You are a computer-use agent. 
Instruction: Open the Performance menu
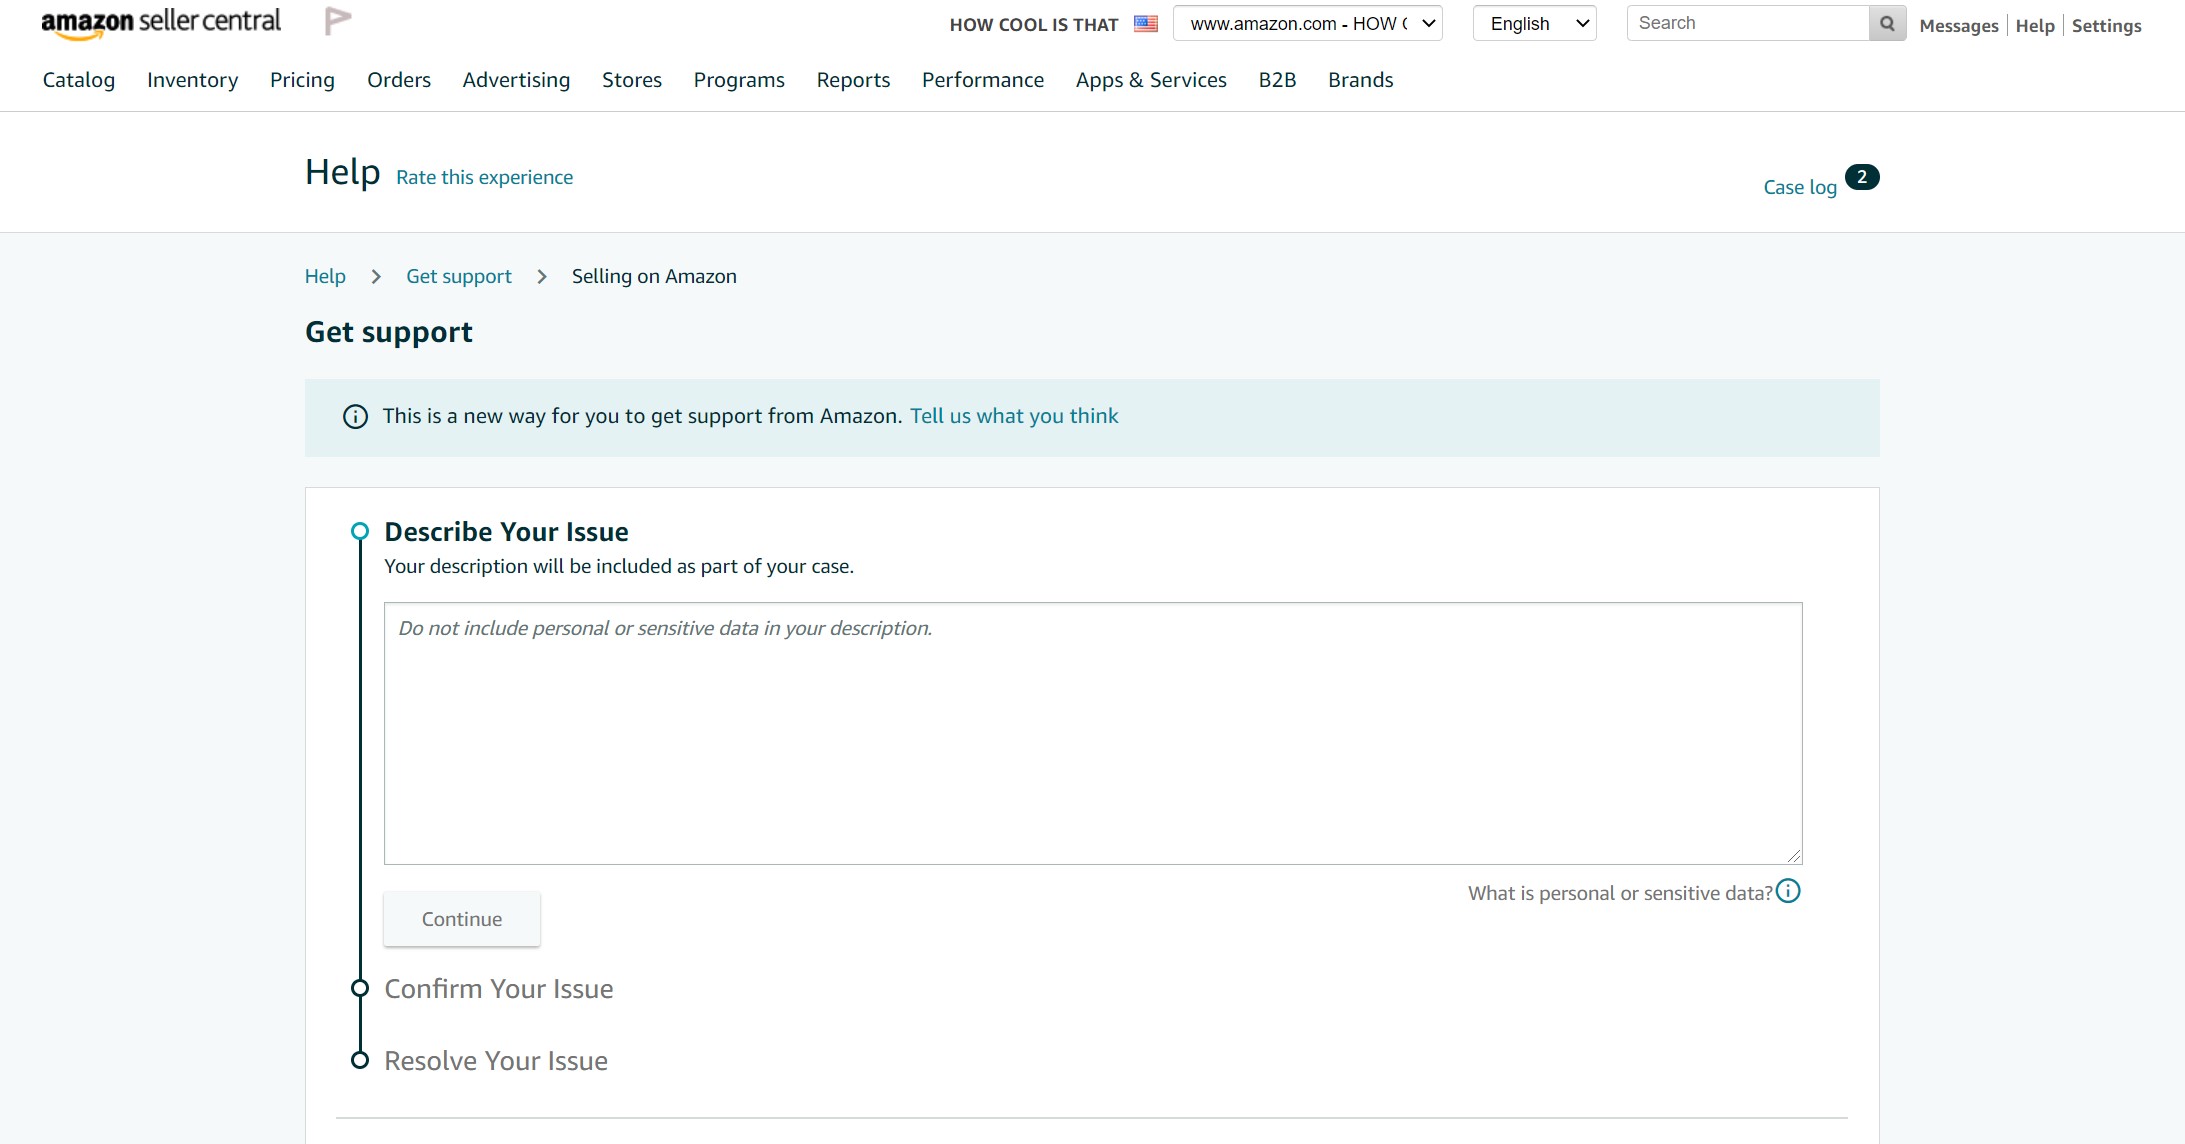click(983, 80)
